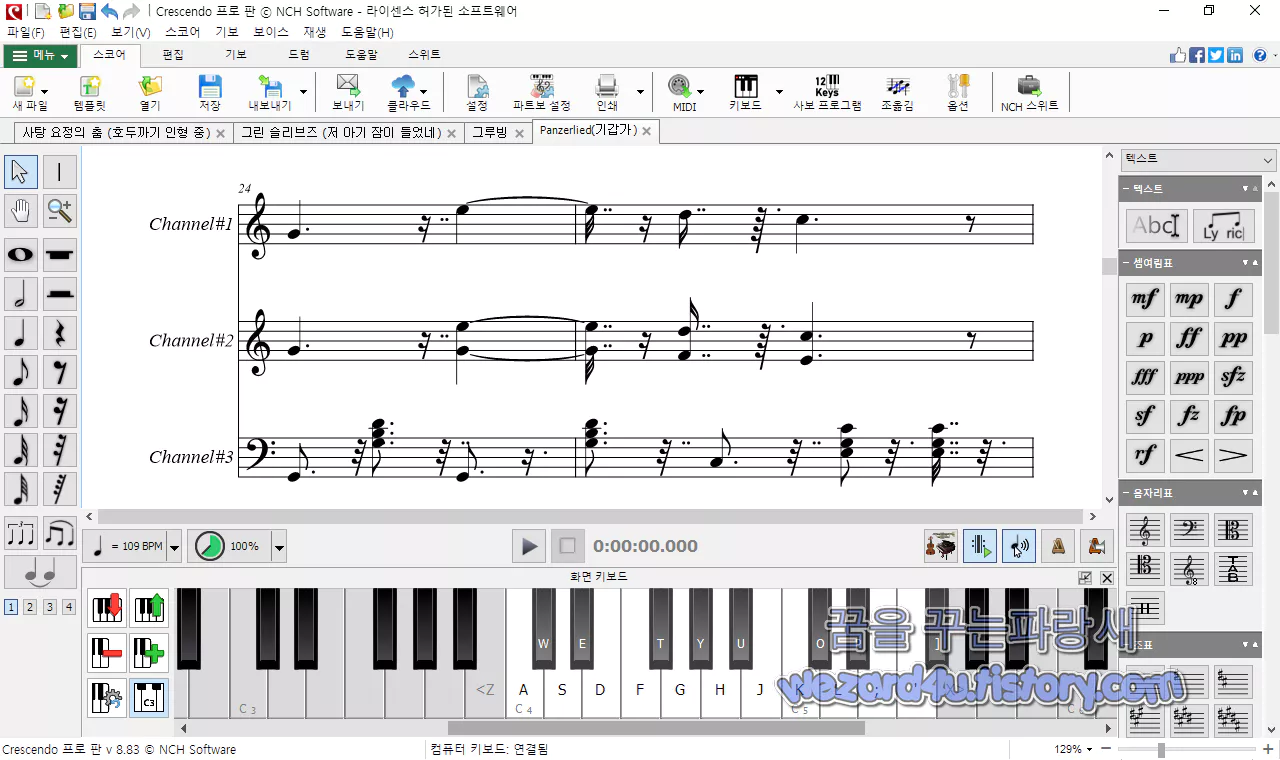Open the 보이스 menu

[x=271, y=32]
